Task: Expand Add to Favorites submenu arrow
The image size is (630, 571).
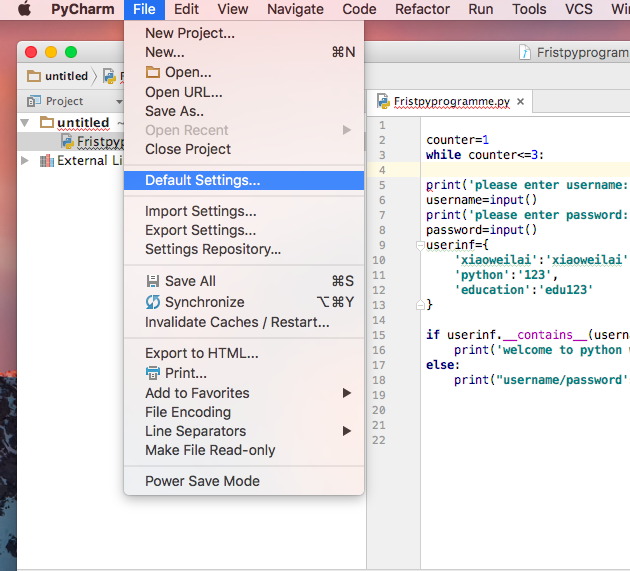Action: [x=347, y=393]
